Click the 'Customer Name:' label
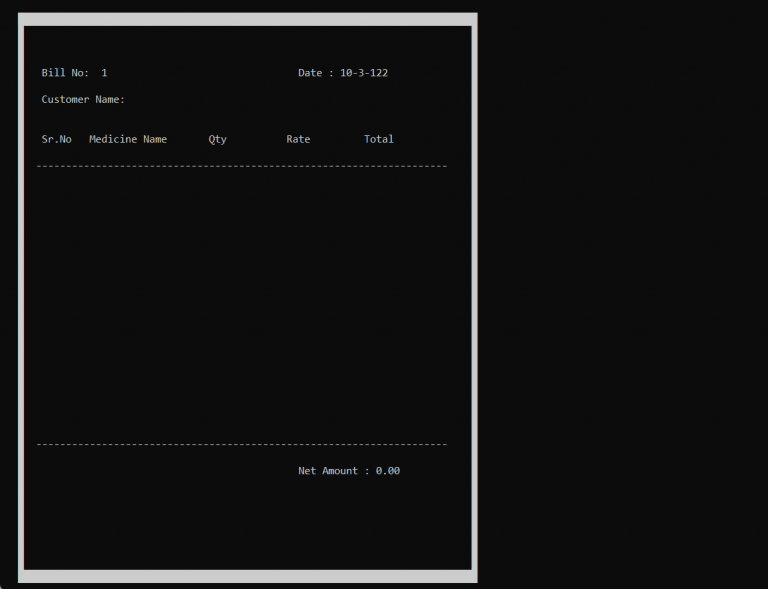768x589 pixels. (x=83, y=99)
